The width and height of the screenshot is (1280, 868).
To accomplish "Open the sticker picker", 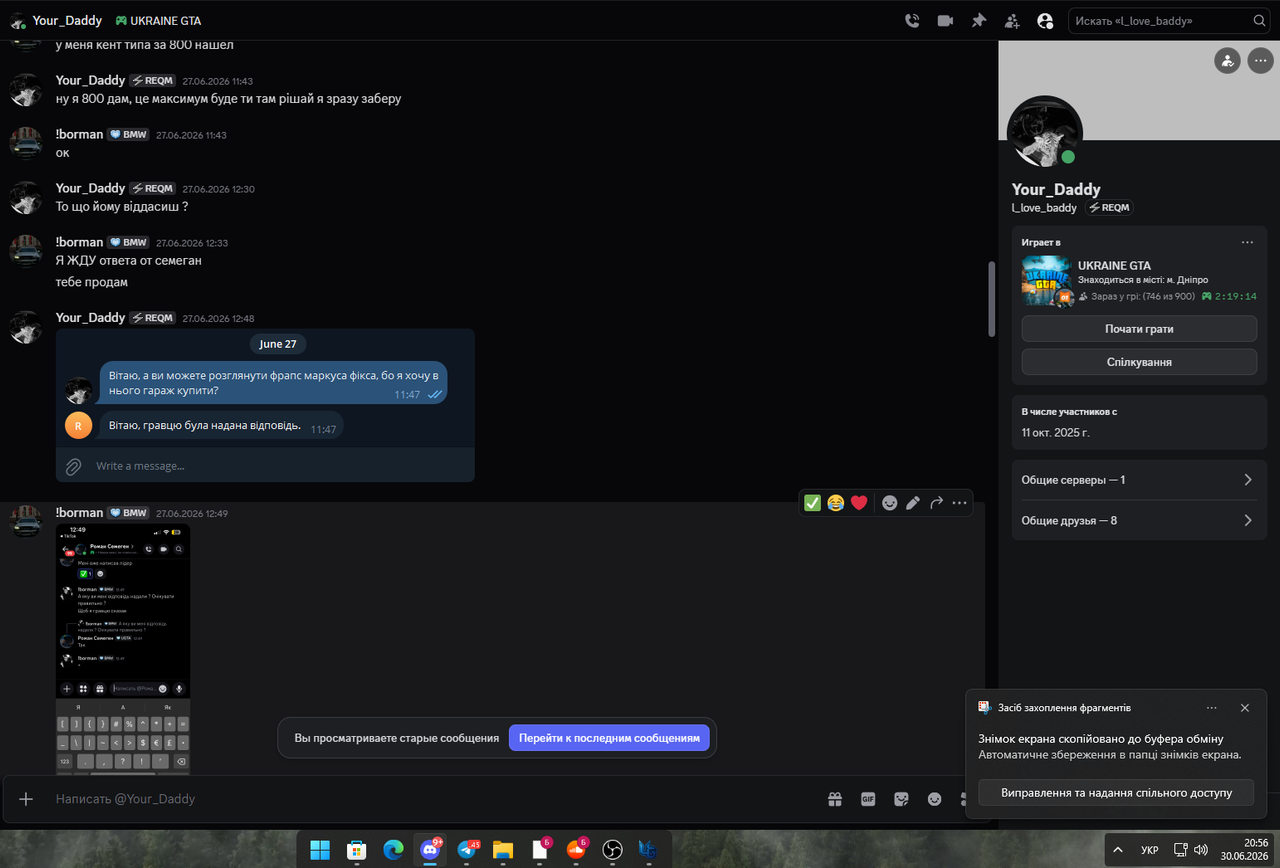I will (901, 799).
